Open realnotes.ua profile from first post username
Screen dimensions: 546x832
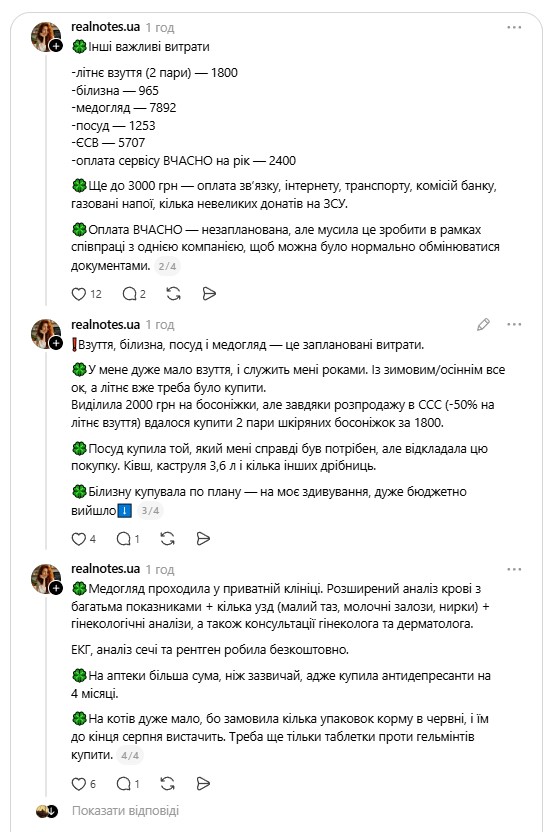click(106, 27)
